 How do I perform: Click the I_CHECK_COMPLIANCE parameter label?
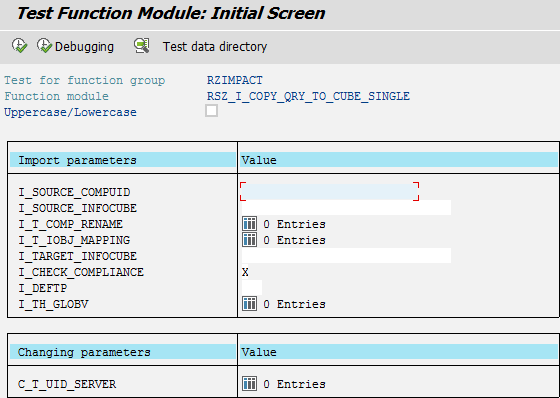[x=81, y=272]
